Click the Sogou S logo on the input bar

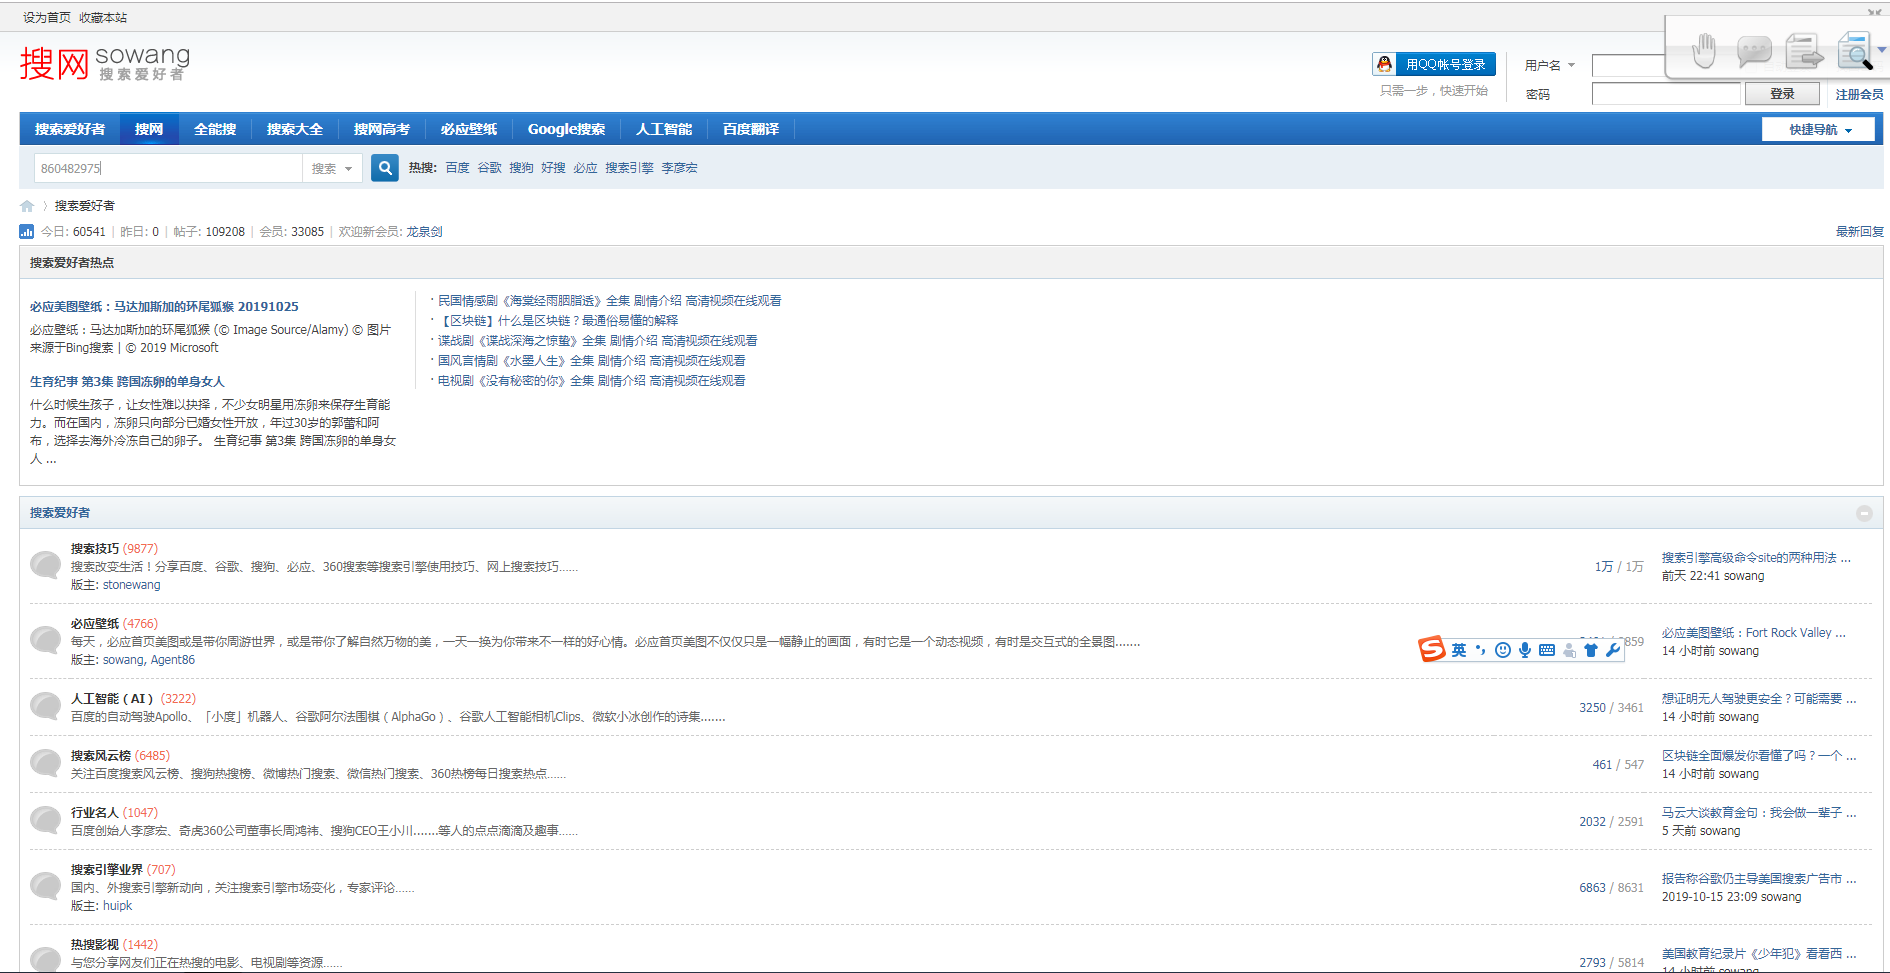pyautogui.click(x=1432, y=650)
